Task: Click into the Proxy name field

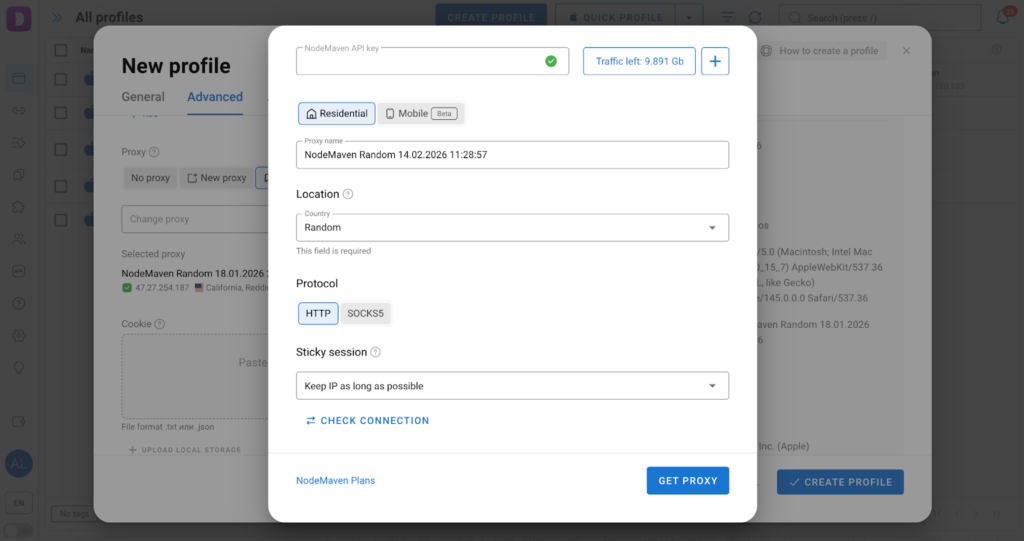Action: point(512,155)
